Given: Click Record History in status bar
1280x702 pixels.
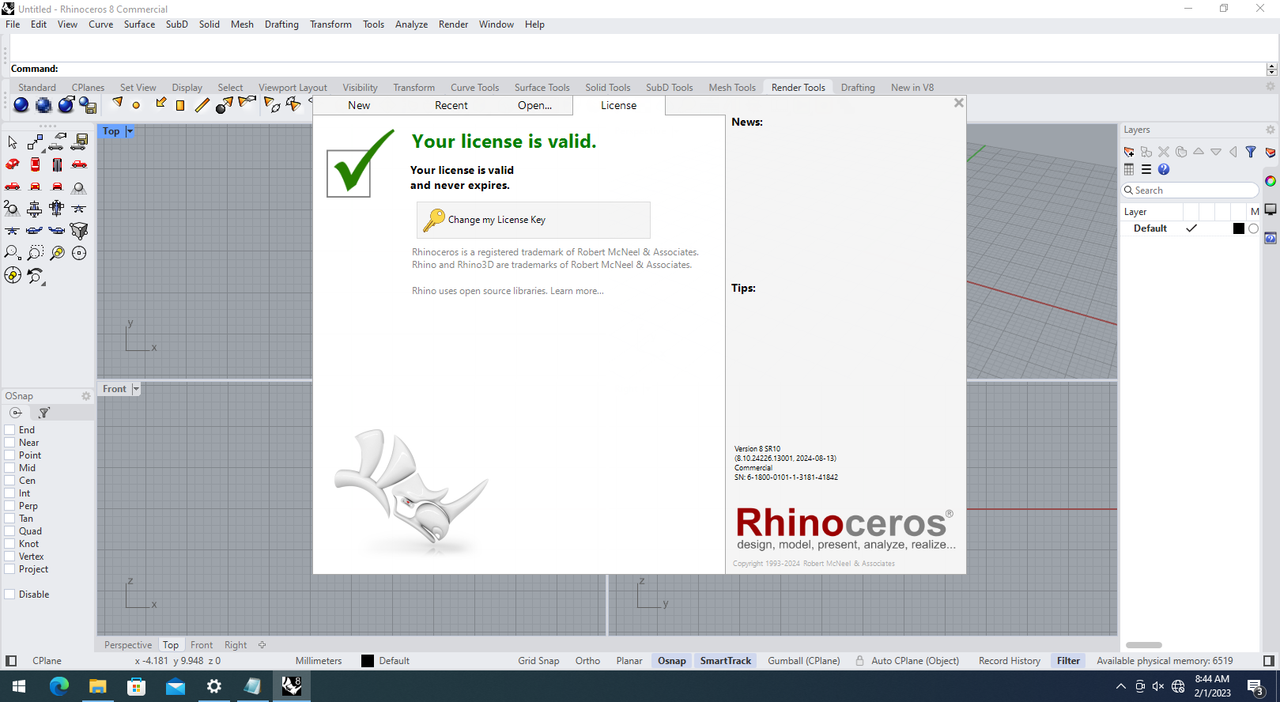Looking at the screenshot, I should 1009,661.
